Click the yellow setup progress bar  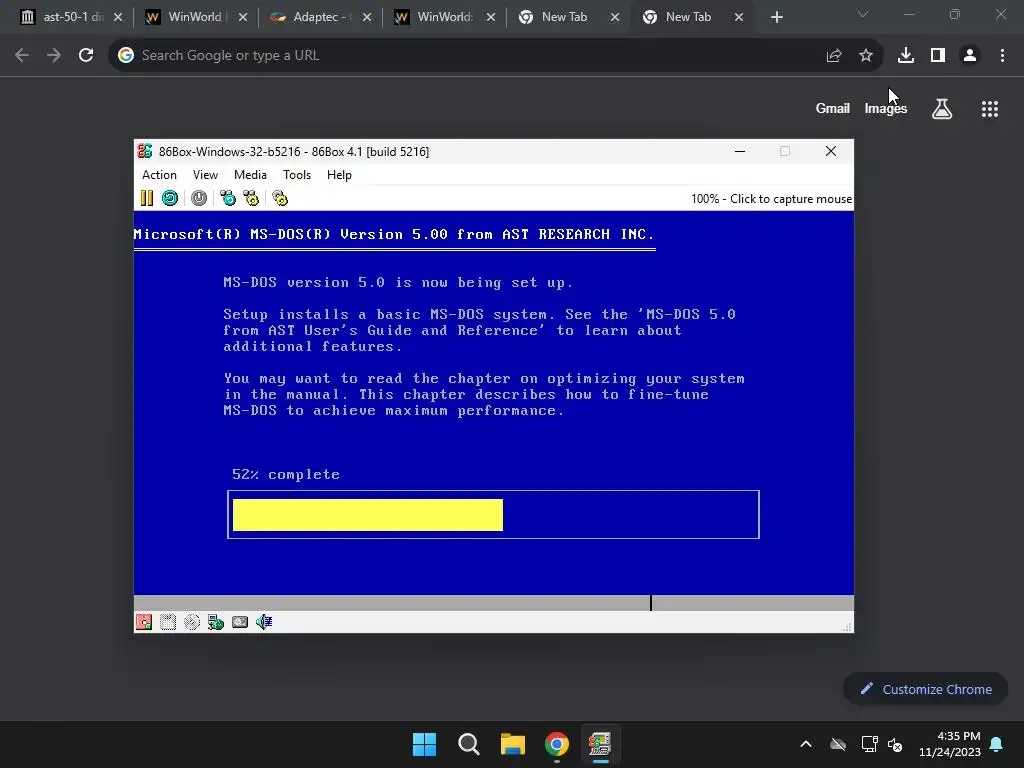[368, 515]
